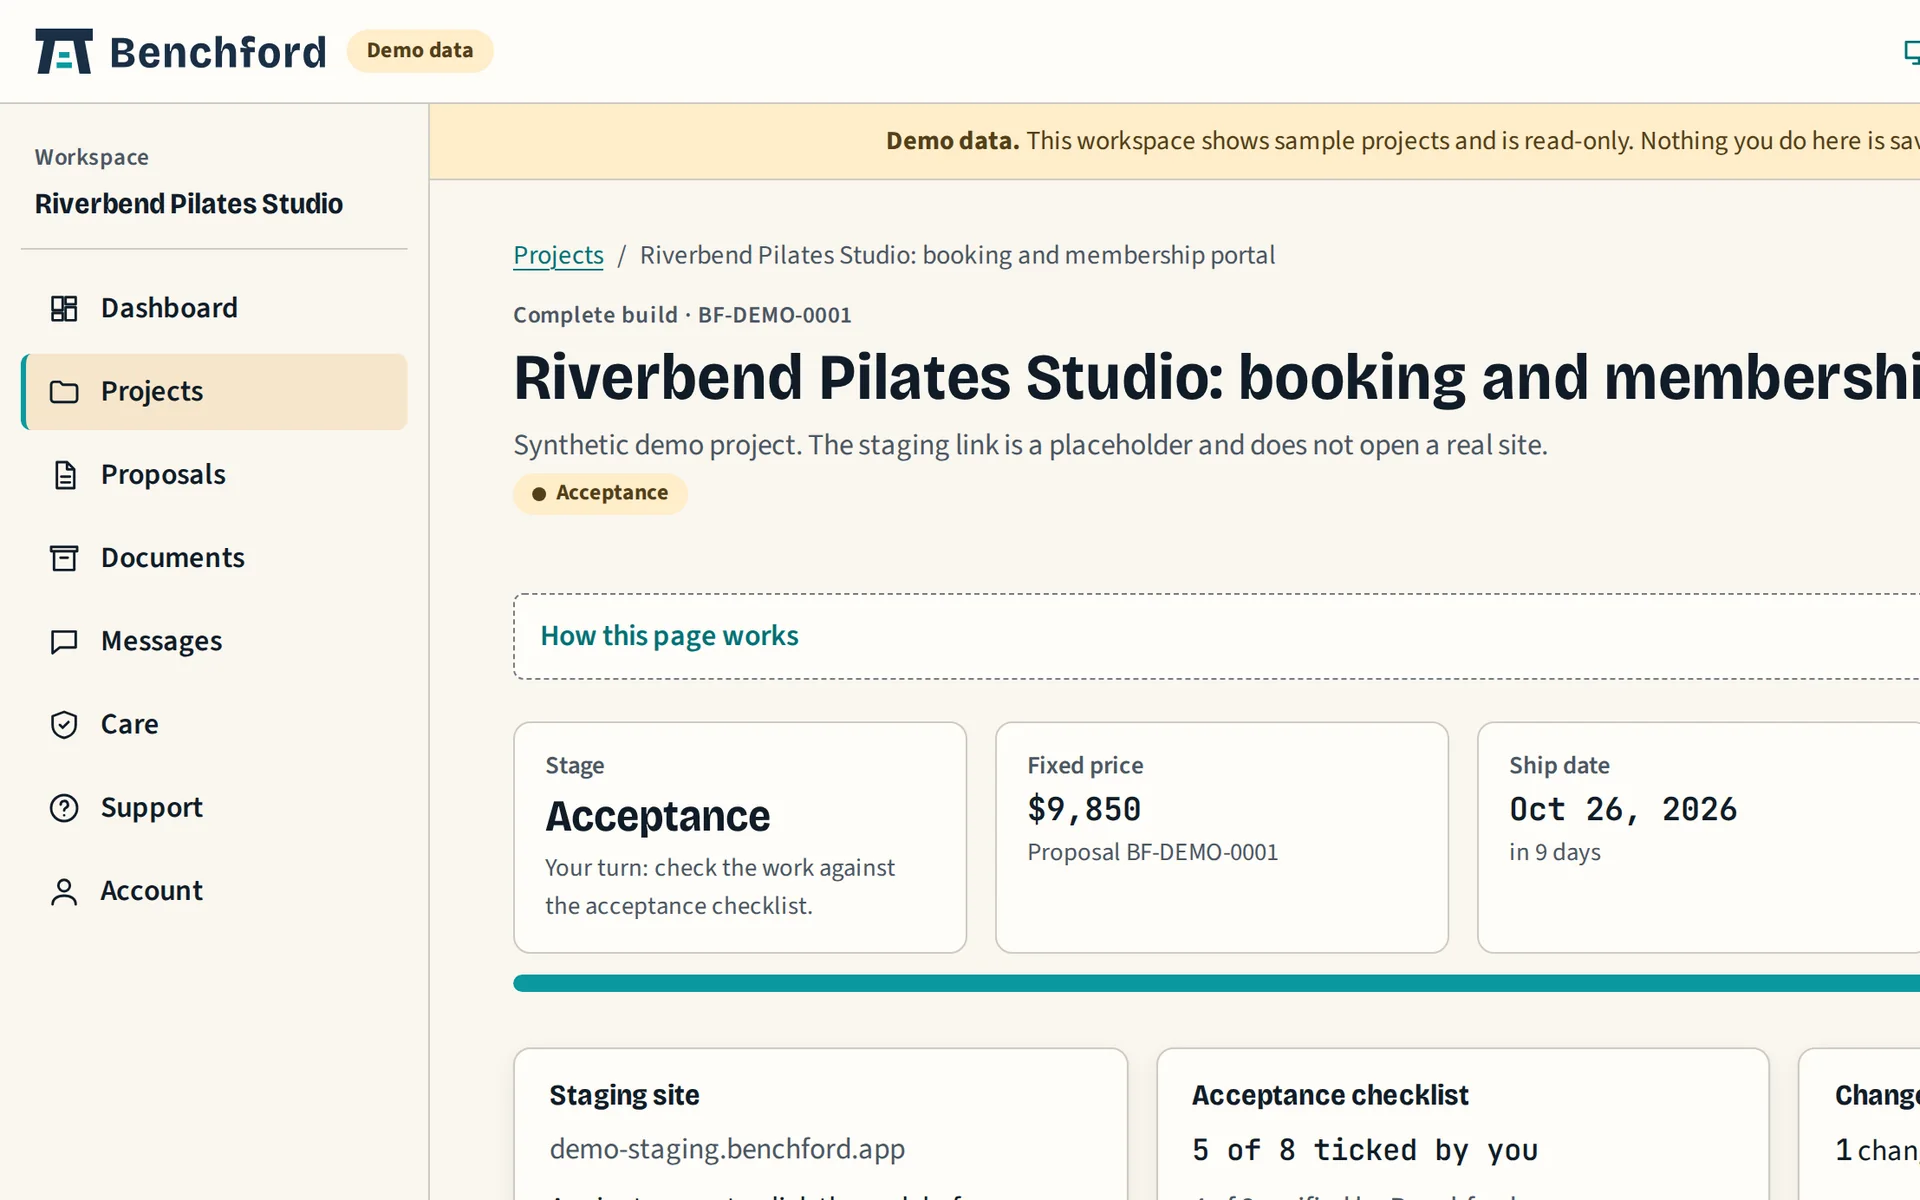Click the Projects folder icon
This screenshot has height=1200, width=1920.
click(x=64, y=392)
